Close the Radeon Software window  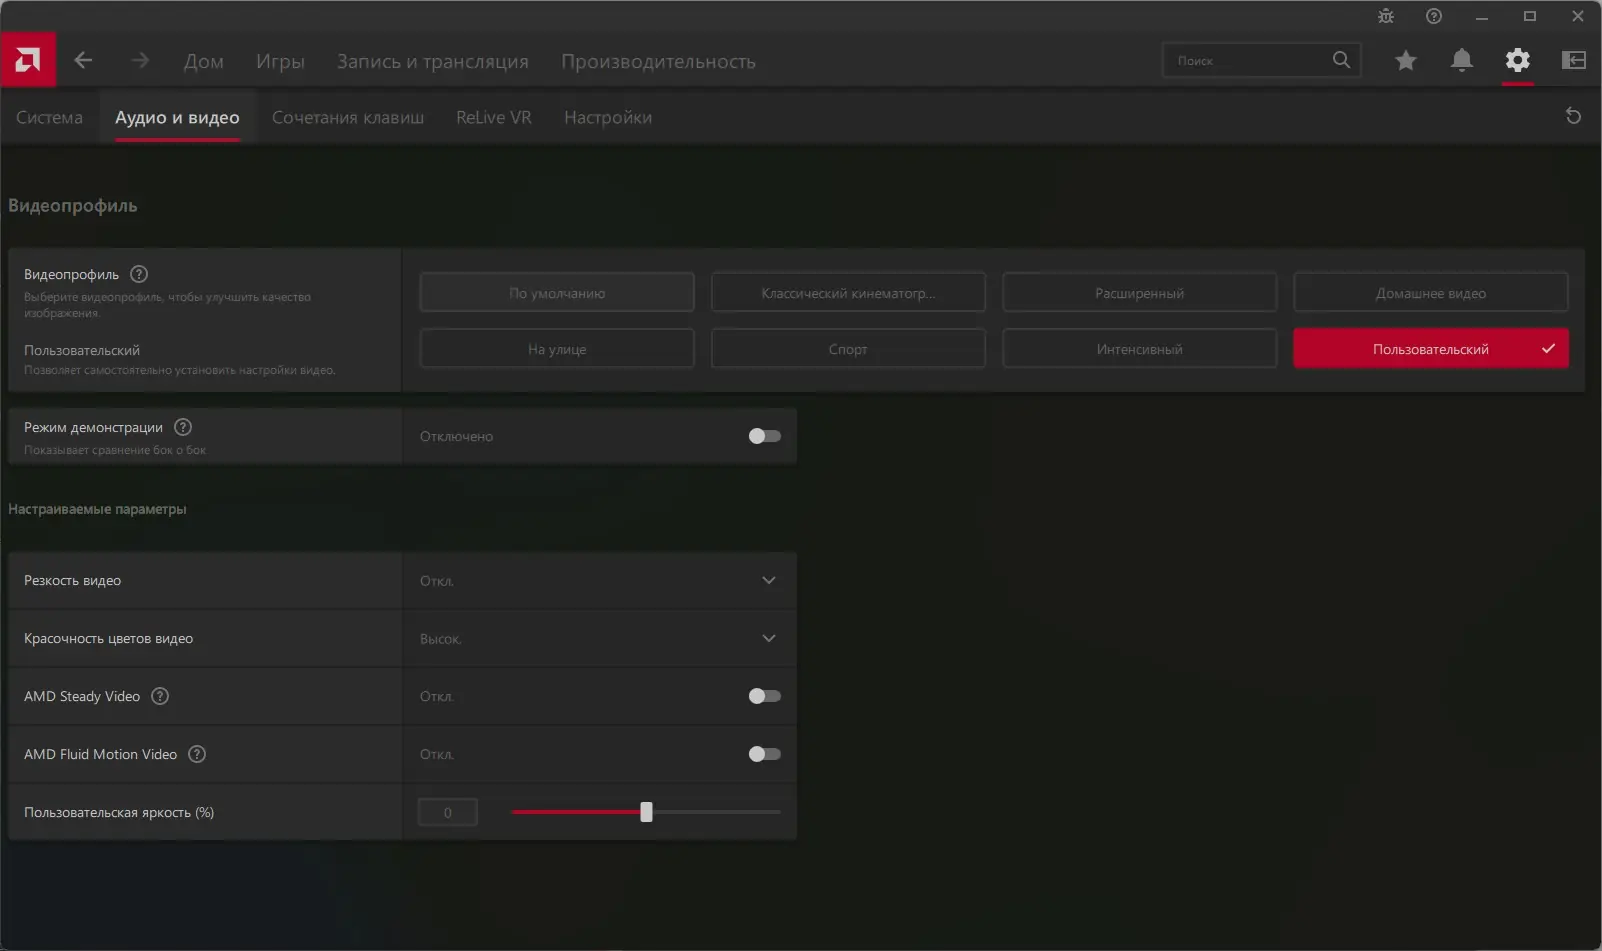tap(1578, 16)
